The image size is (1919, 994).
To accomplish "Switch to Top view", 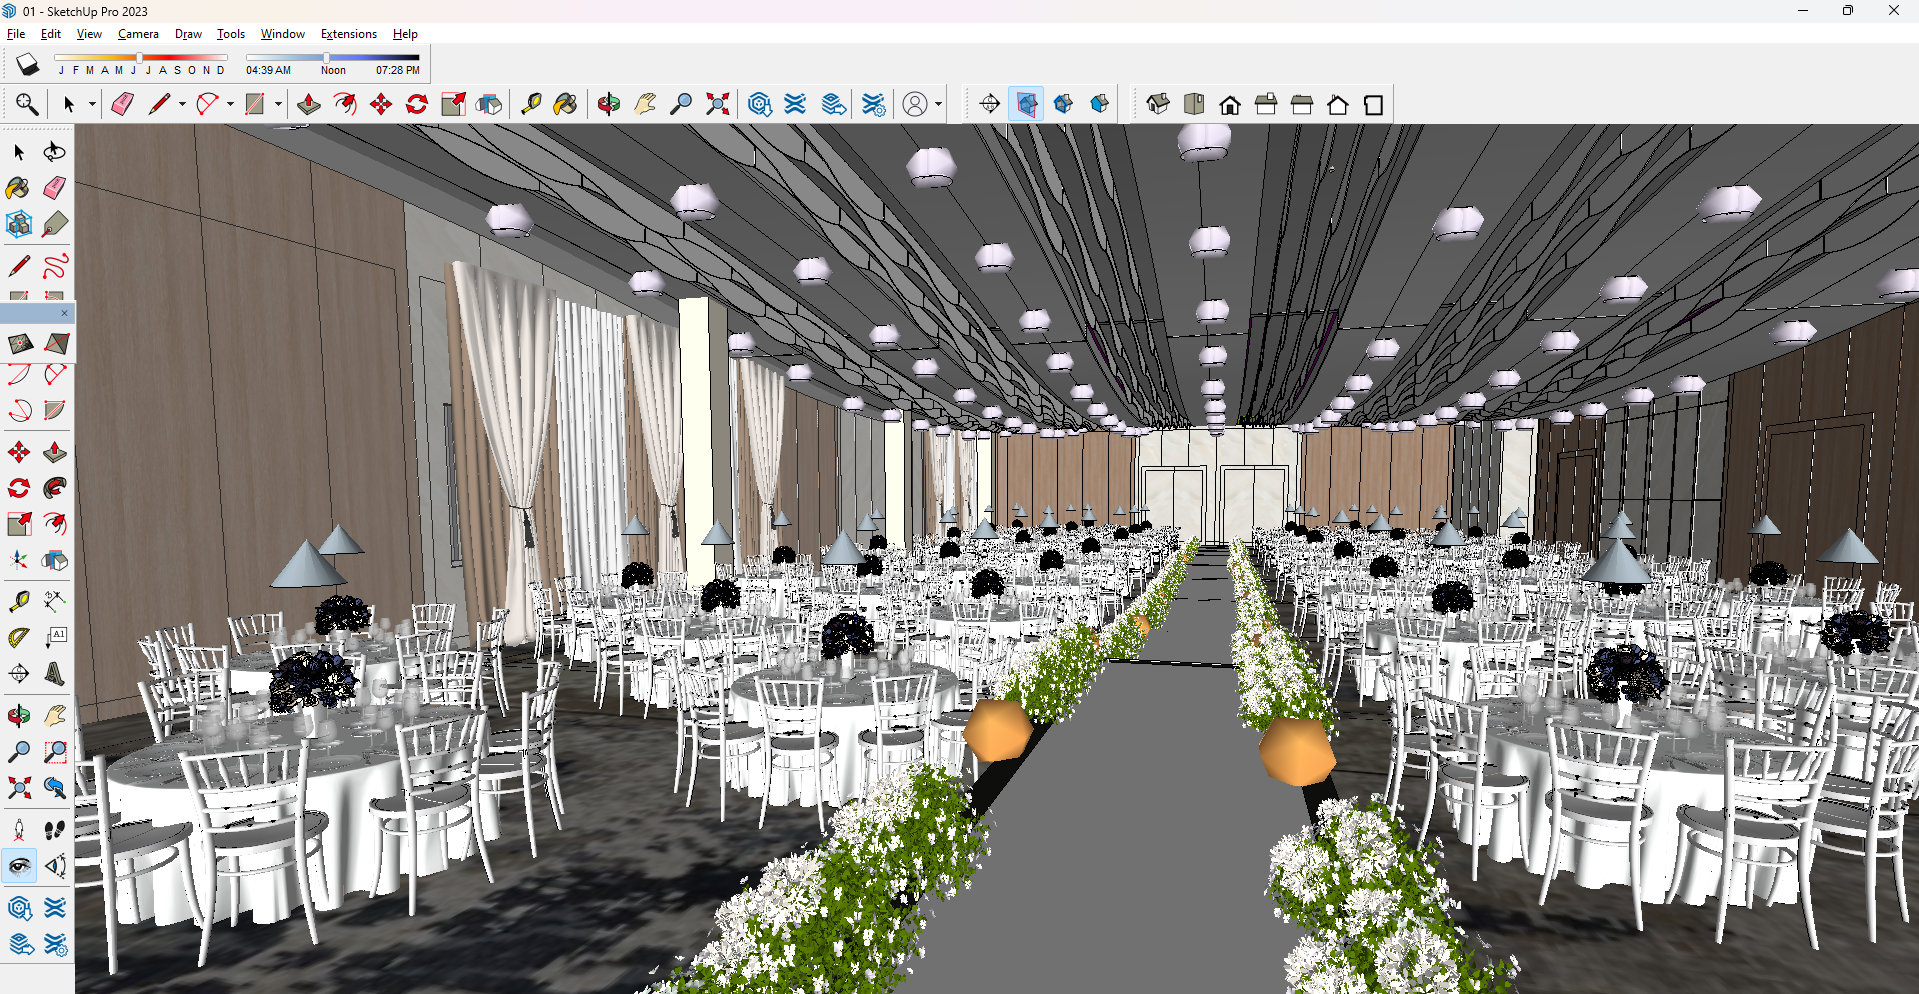I will coord(1194,104).
